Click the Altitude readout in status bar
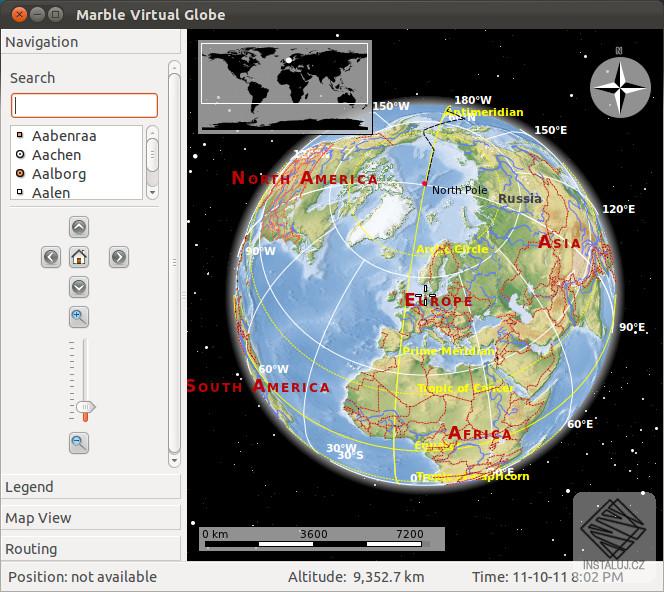Screen dimensions: 664x592 (356, 577)
